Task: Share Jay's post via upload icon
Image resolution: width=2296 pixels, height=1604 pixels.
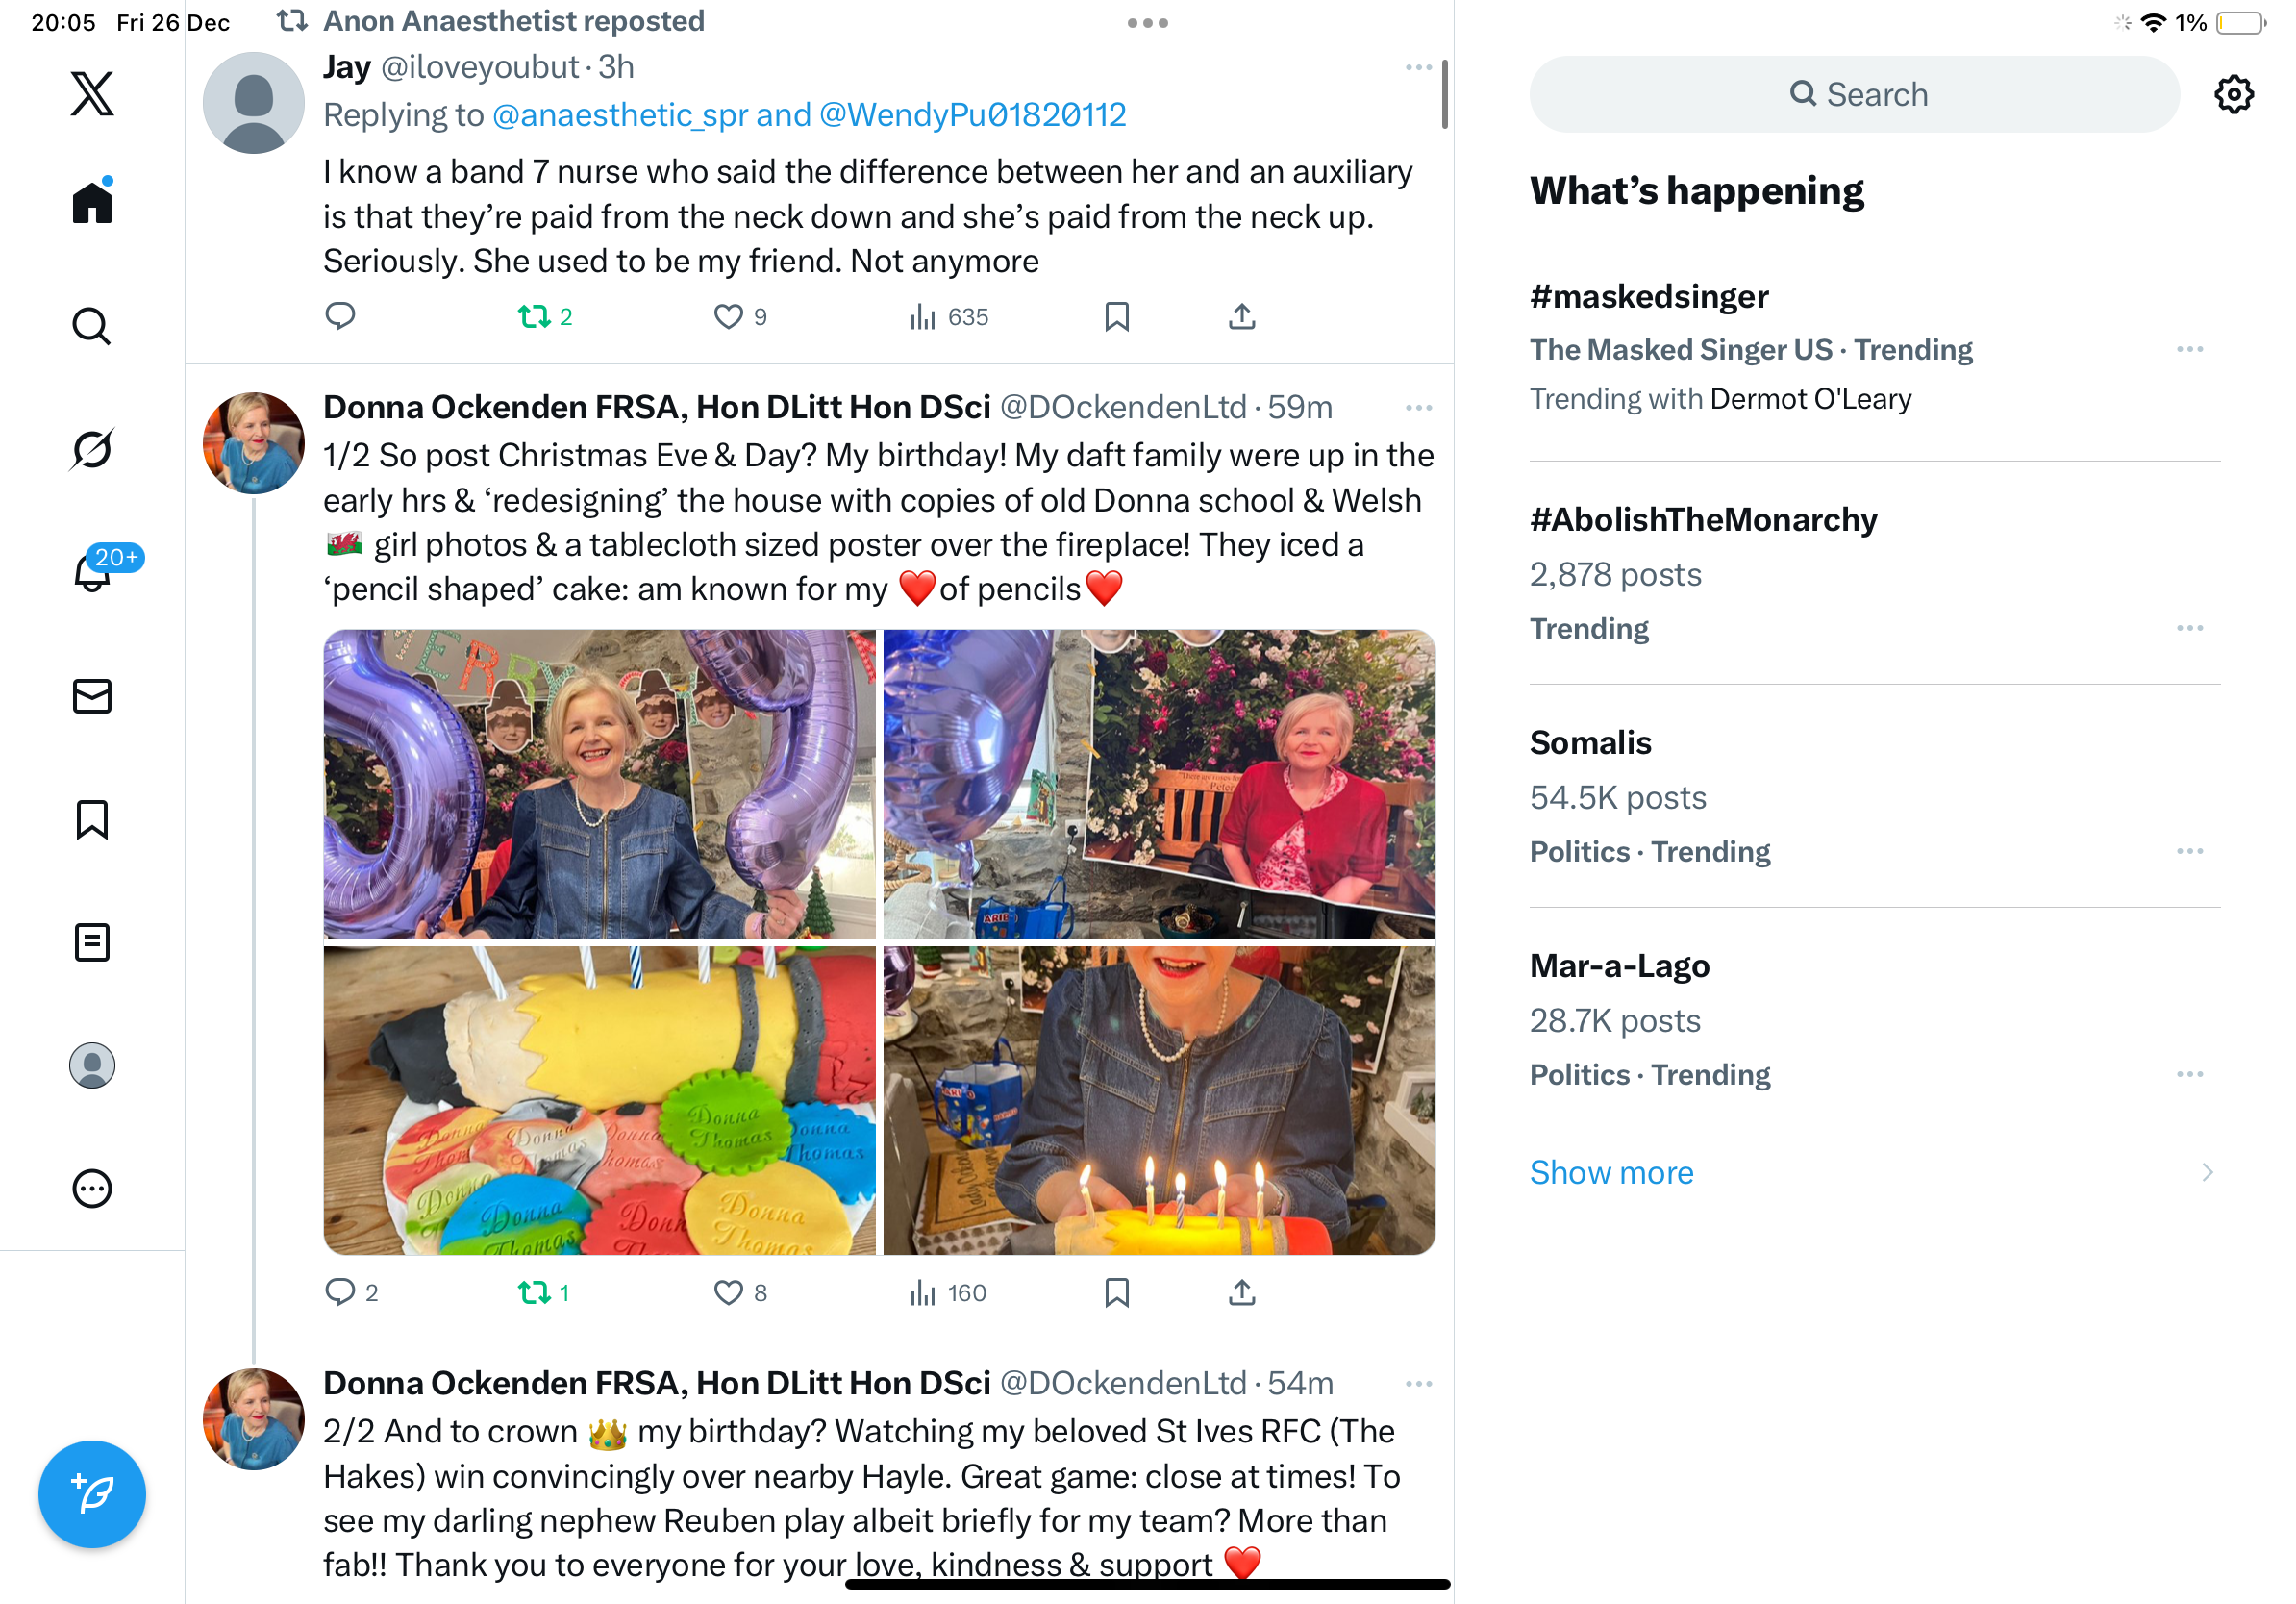Action: (x=1241, y=317)
